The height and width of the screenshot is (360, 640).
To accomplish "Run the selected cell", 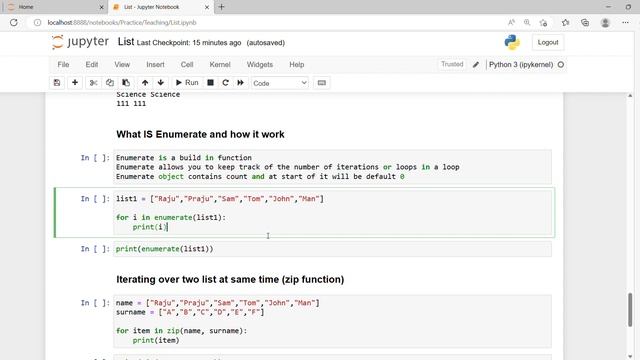I will point(187,83).
